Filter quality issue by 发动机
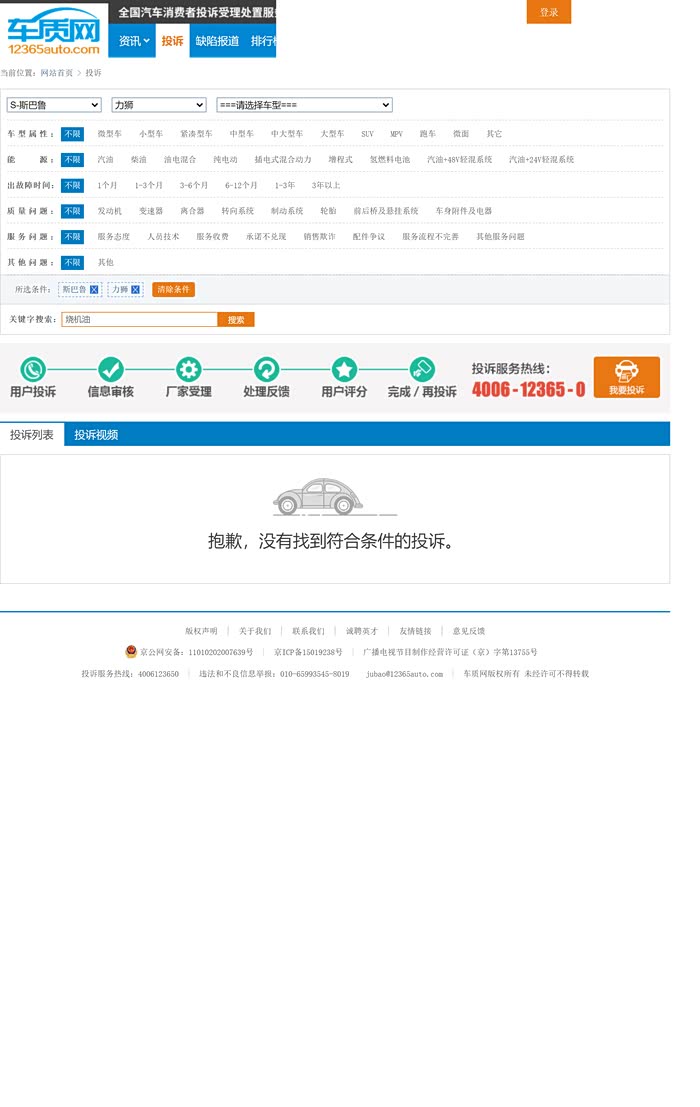The image size is (700, 1107). click(x=109, y=210)
